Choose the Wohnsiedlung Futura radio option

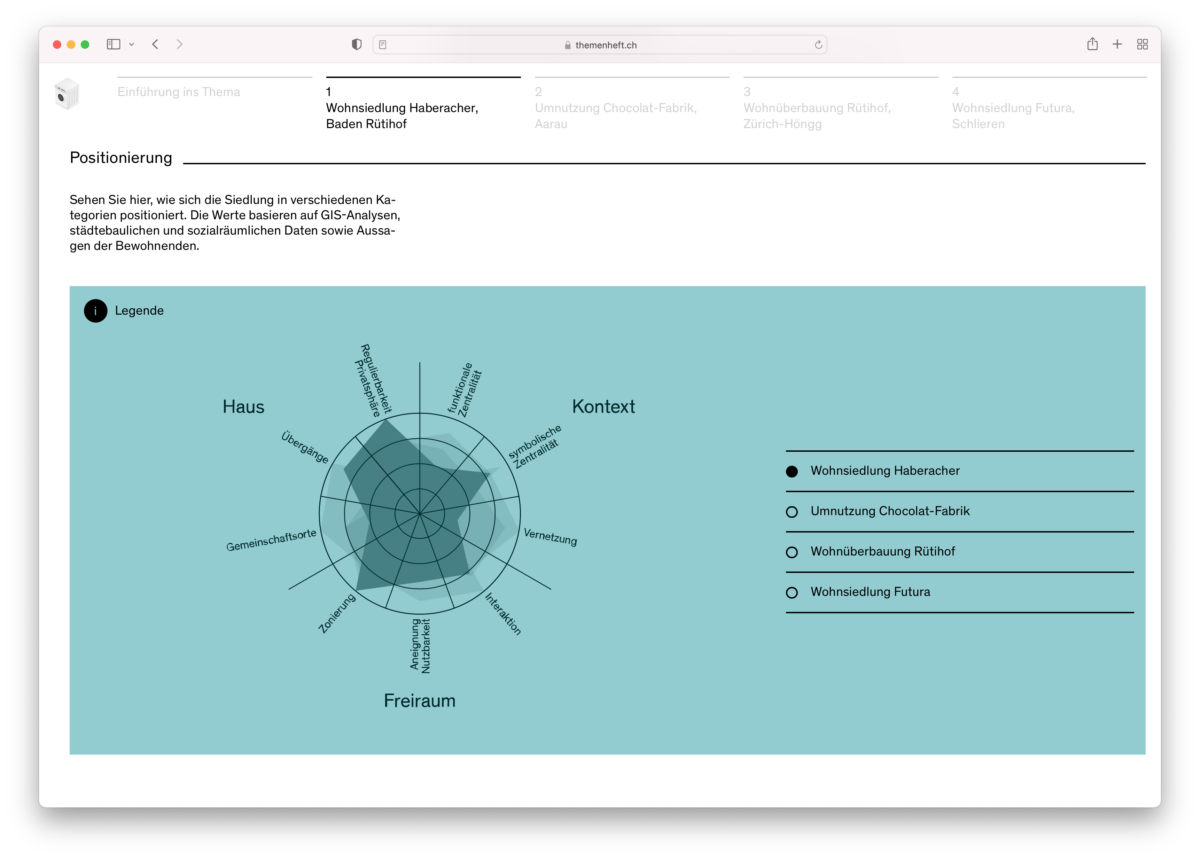coord(792,592)
